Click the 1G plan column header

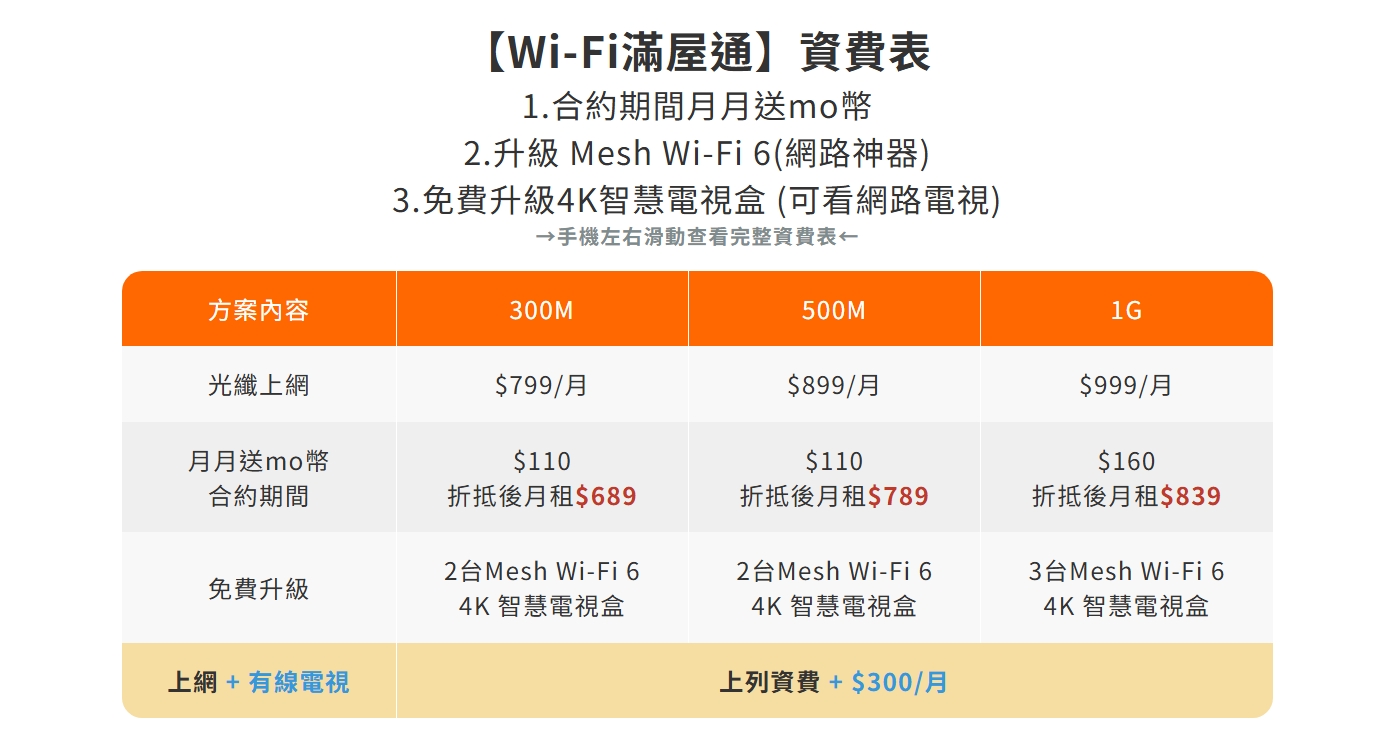pos(1126,310)
